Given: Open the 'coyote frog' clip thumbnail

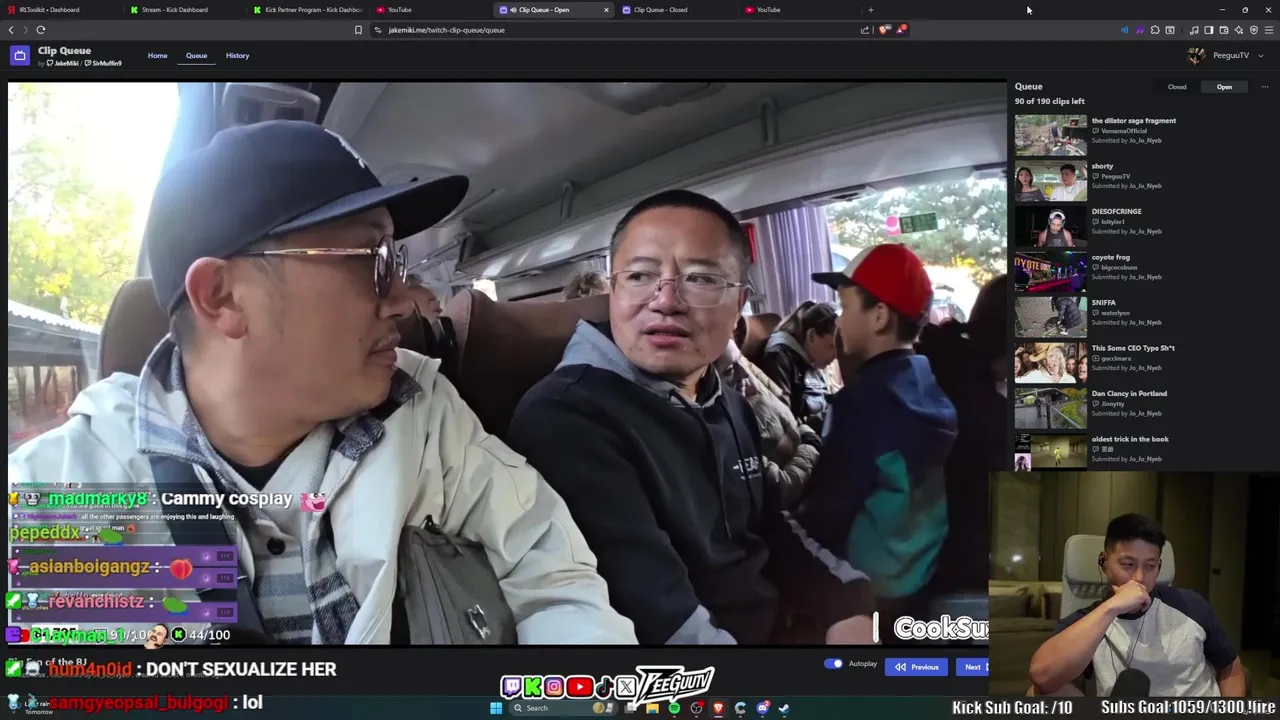Looking at the screenshot, I should tap(1051, 272).
